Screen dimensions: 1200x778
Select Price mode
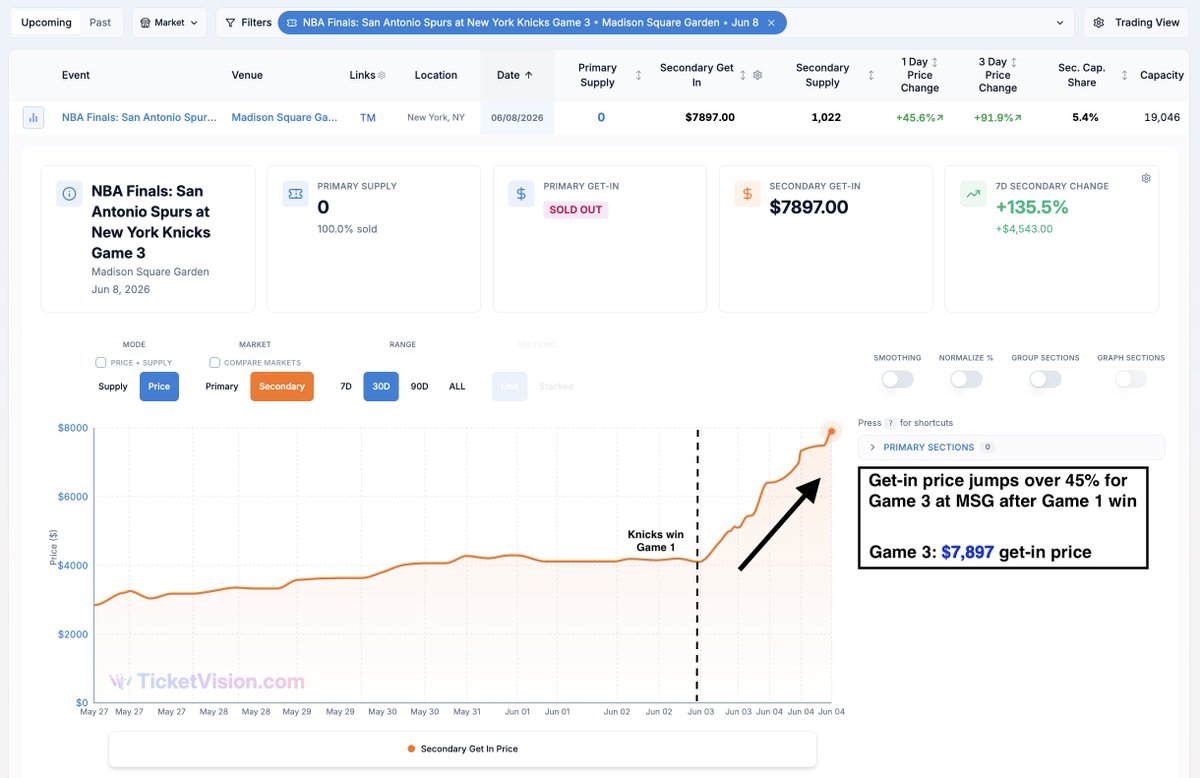[159, 386]
